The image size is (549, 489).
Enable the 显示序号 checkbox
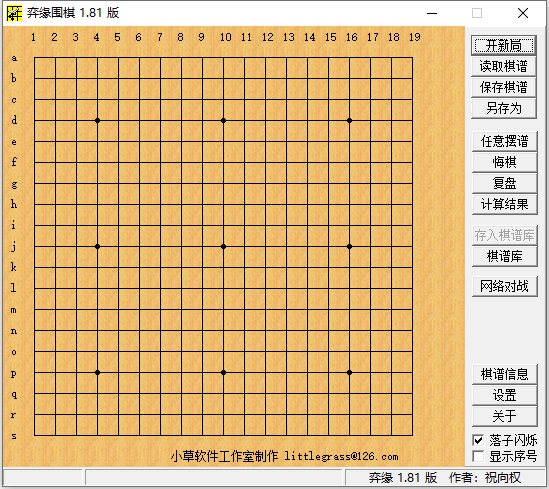click(x=478, y=456)
